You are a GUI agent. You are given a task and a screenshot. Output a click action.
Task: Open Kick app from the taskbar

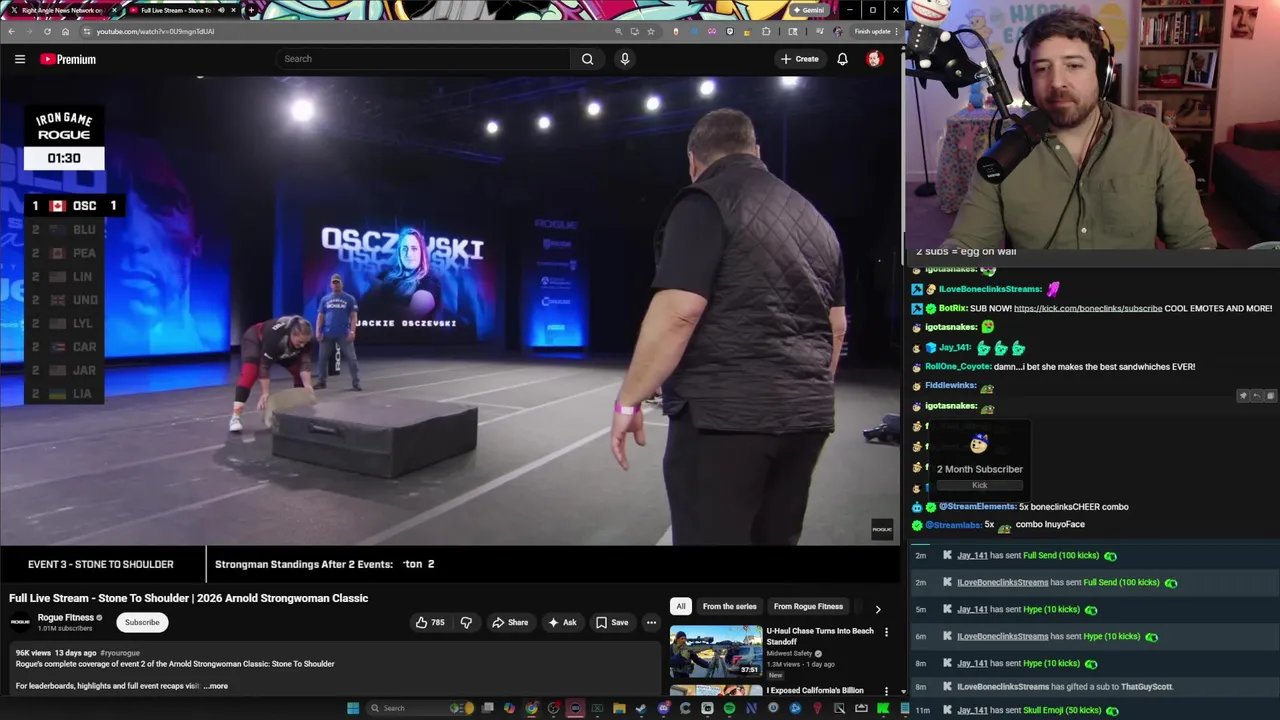pyautogui.click(x=883, y=708)
